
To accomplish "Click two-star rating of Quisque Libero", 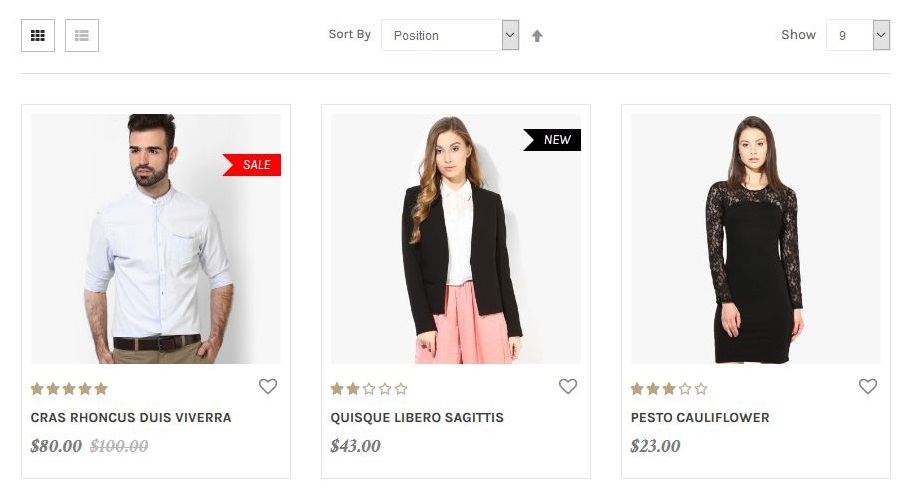I will [369, 389].
